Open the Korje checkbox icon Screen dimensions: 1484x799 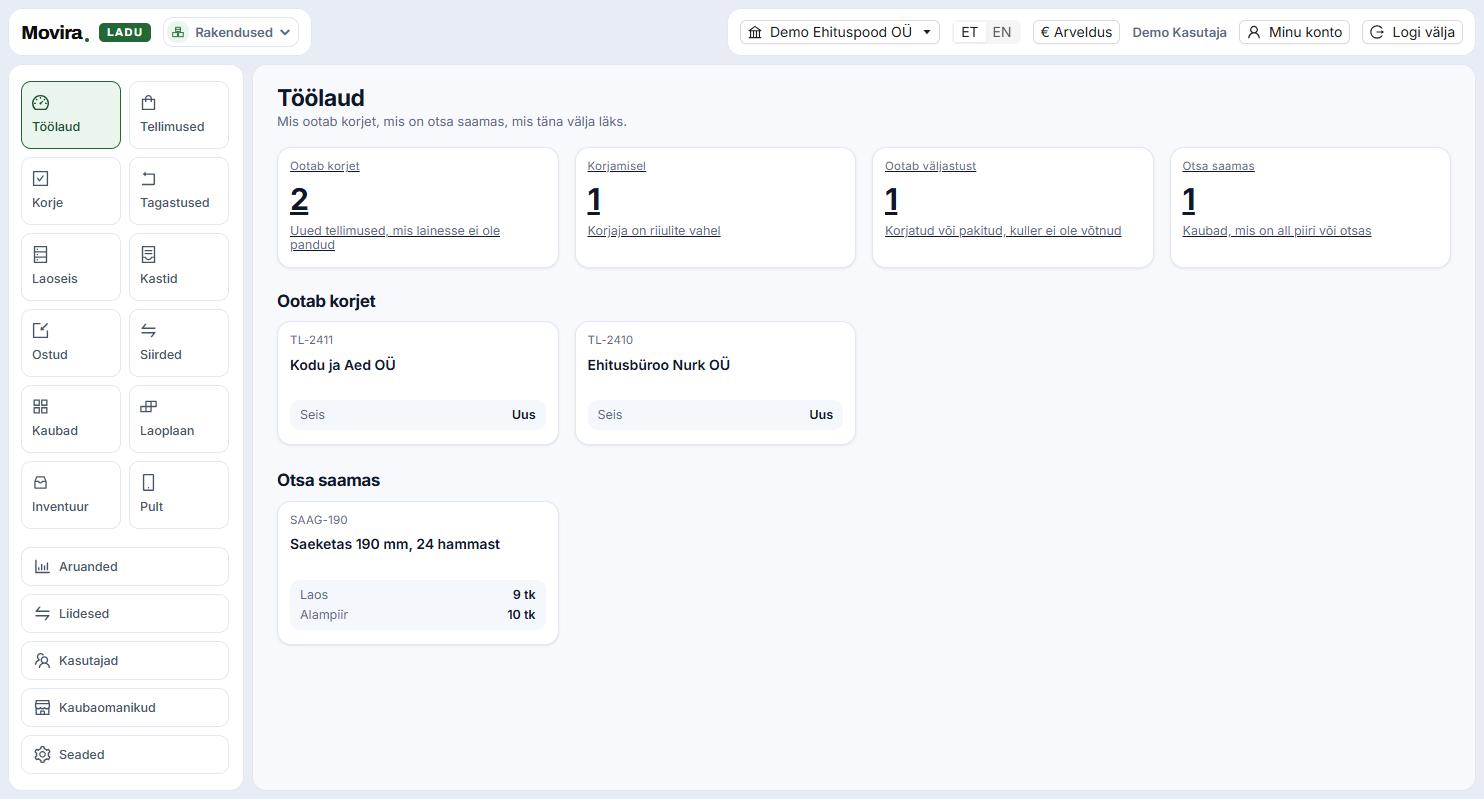(x=41, y=179)
